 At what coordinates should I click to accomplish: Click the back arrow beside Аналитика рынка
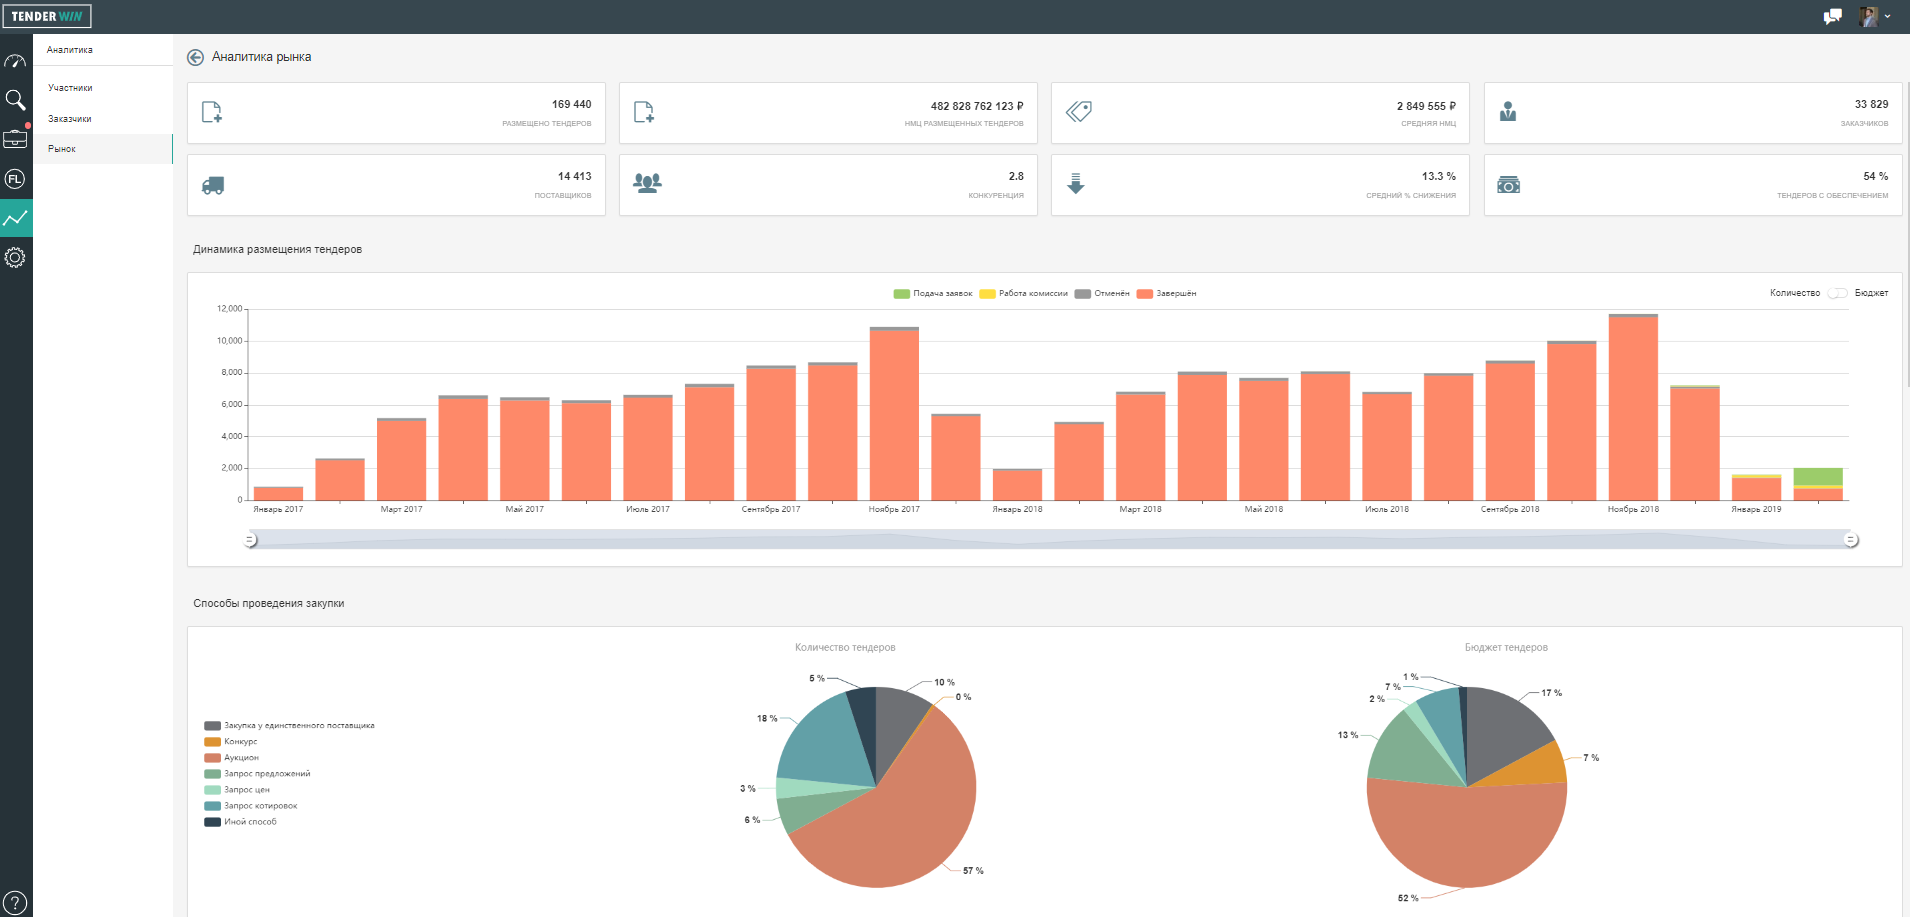click(196, 58)
